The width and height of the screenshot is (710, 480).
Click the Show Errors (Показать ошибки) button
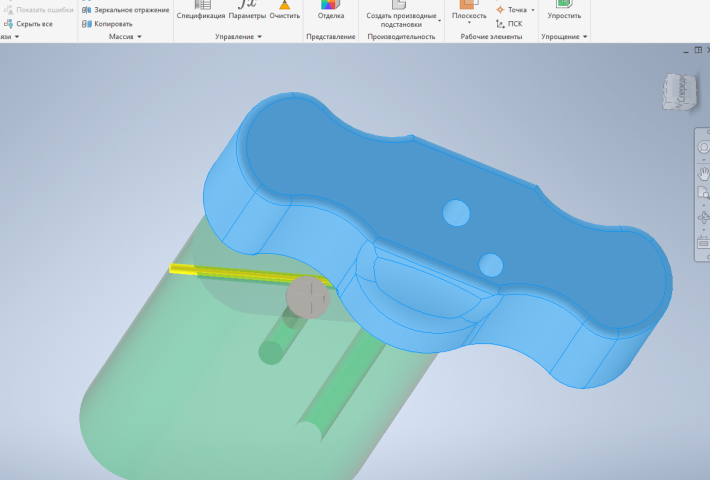pos(38,10)
